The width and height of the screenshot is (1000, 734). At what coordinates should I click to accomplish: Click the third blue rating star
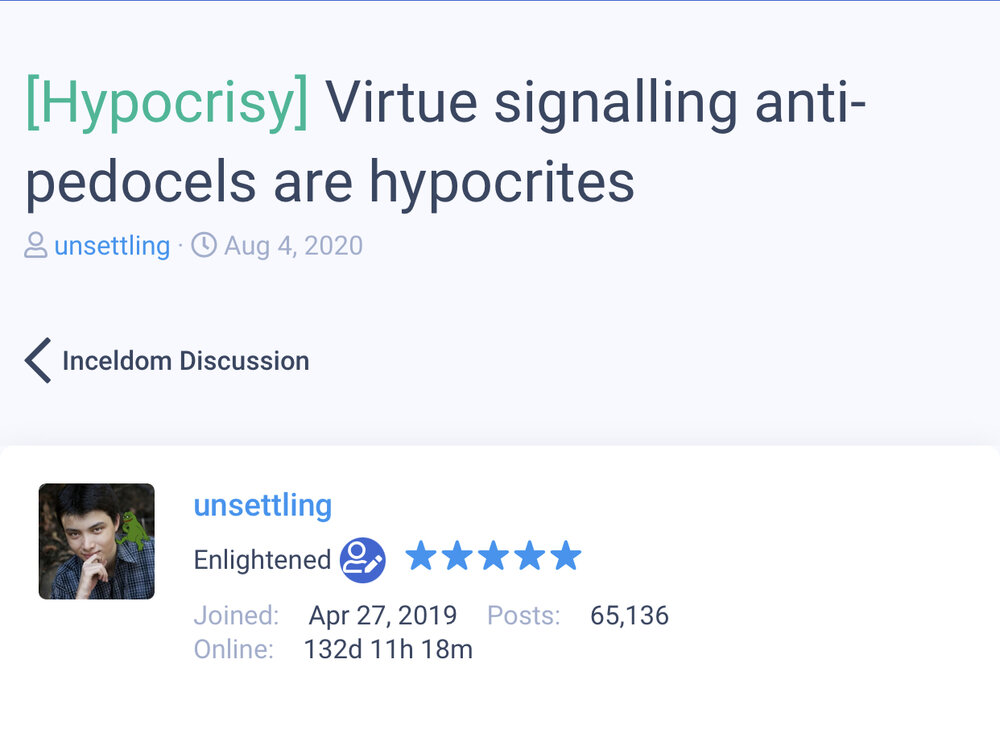pyautogui.click(x=493, y=556)
